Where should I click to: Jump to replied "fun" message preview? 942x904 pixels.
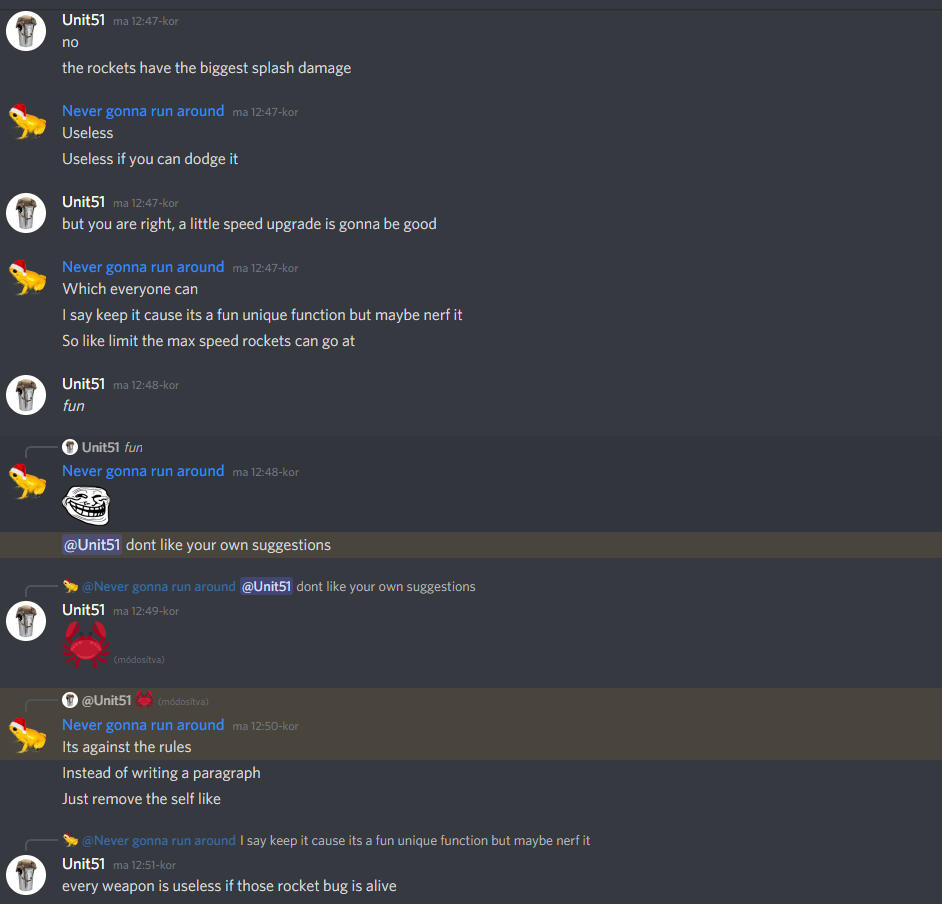133,447
